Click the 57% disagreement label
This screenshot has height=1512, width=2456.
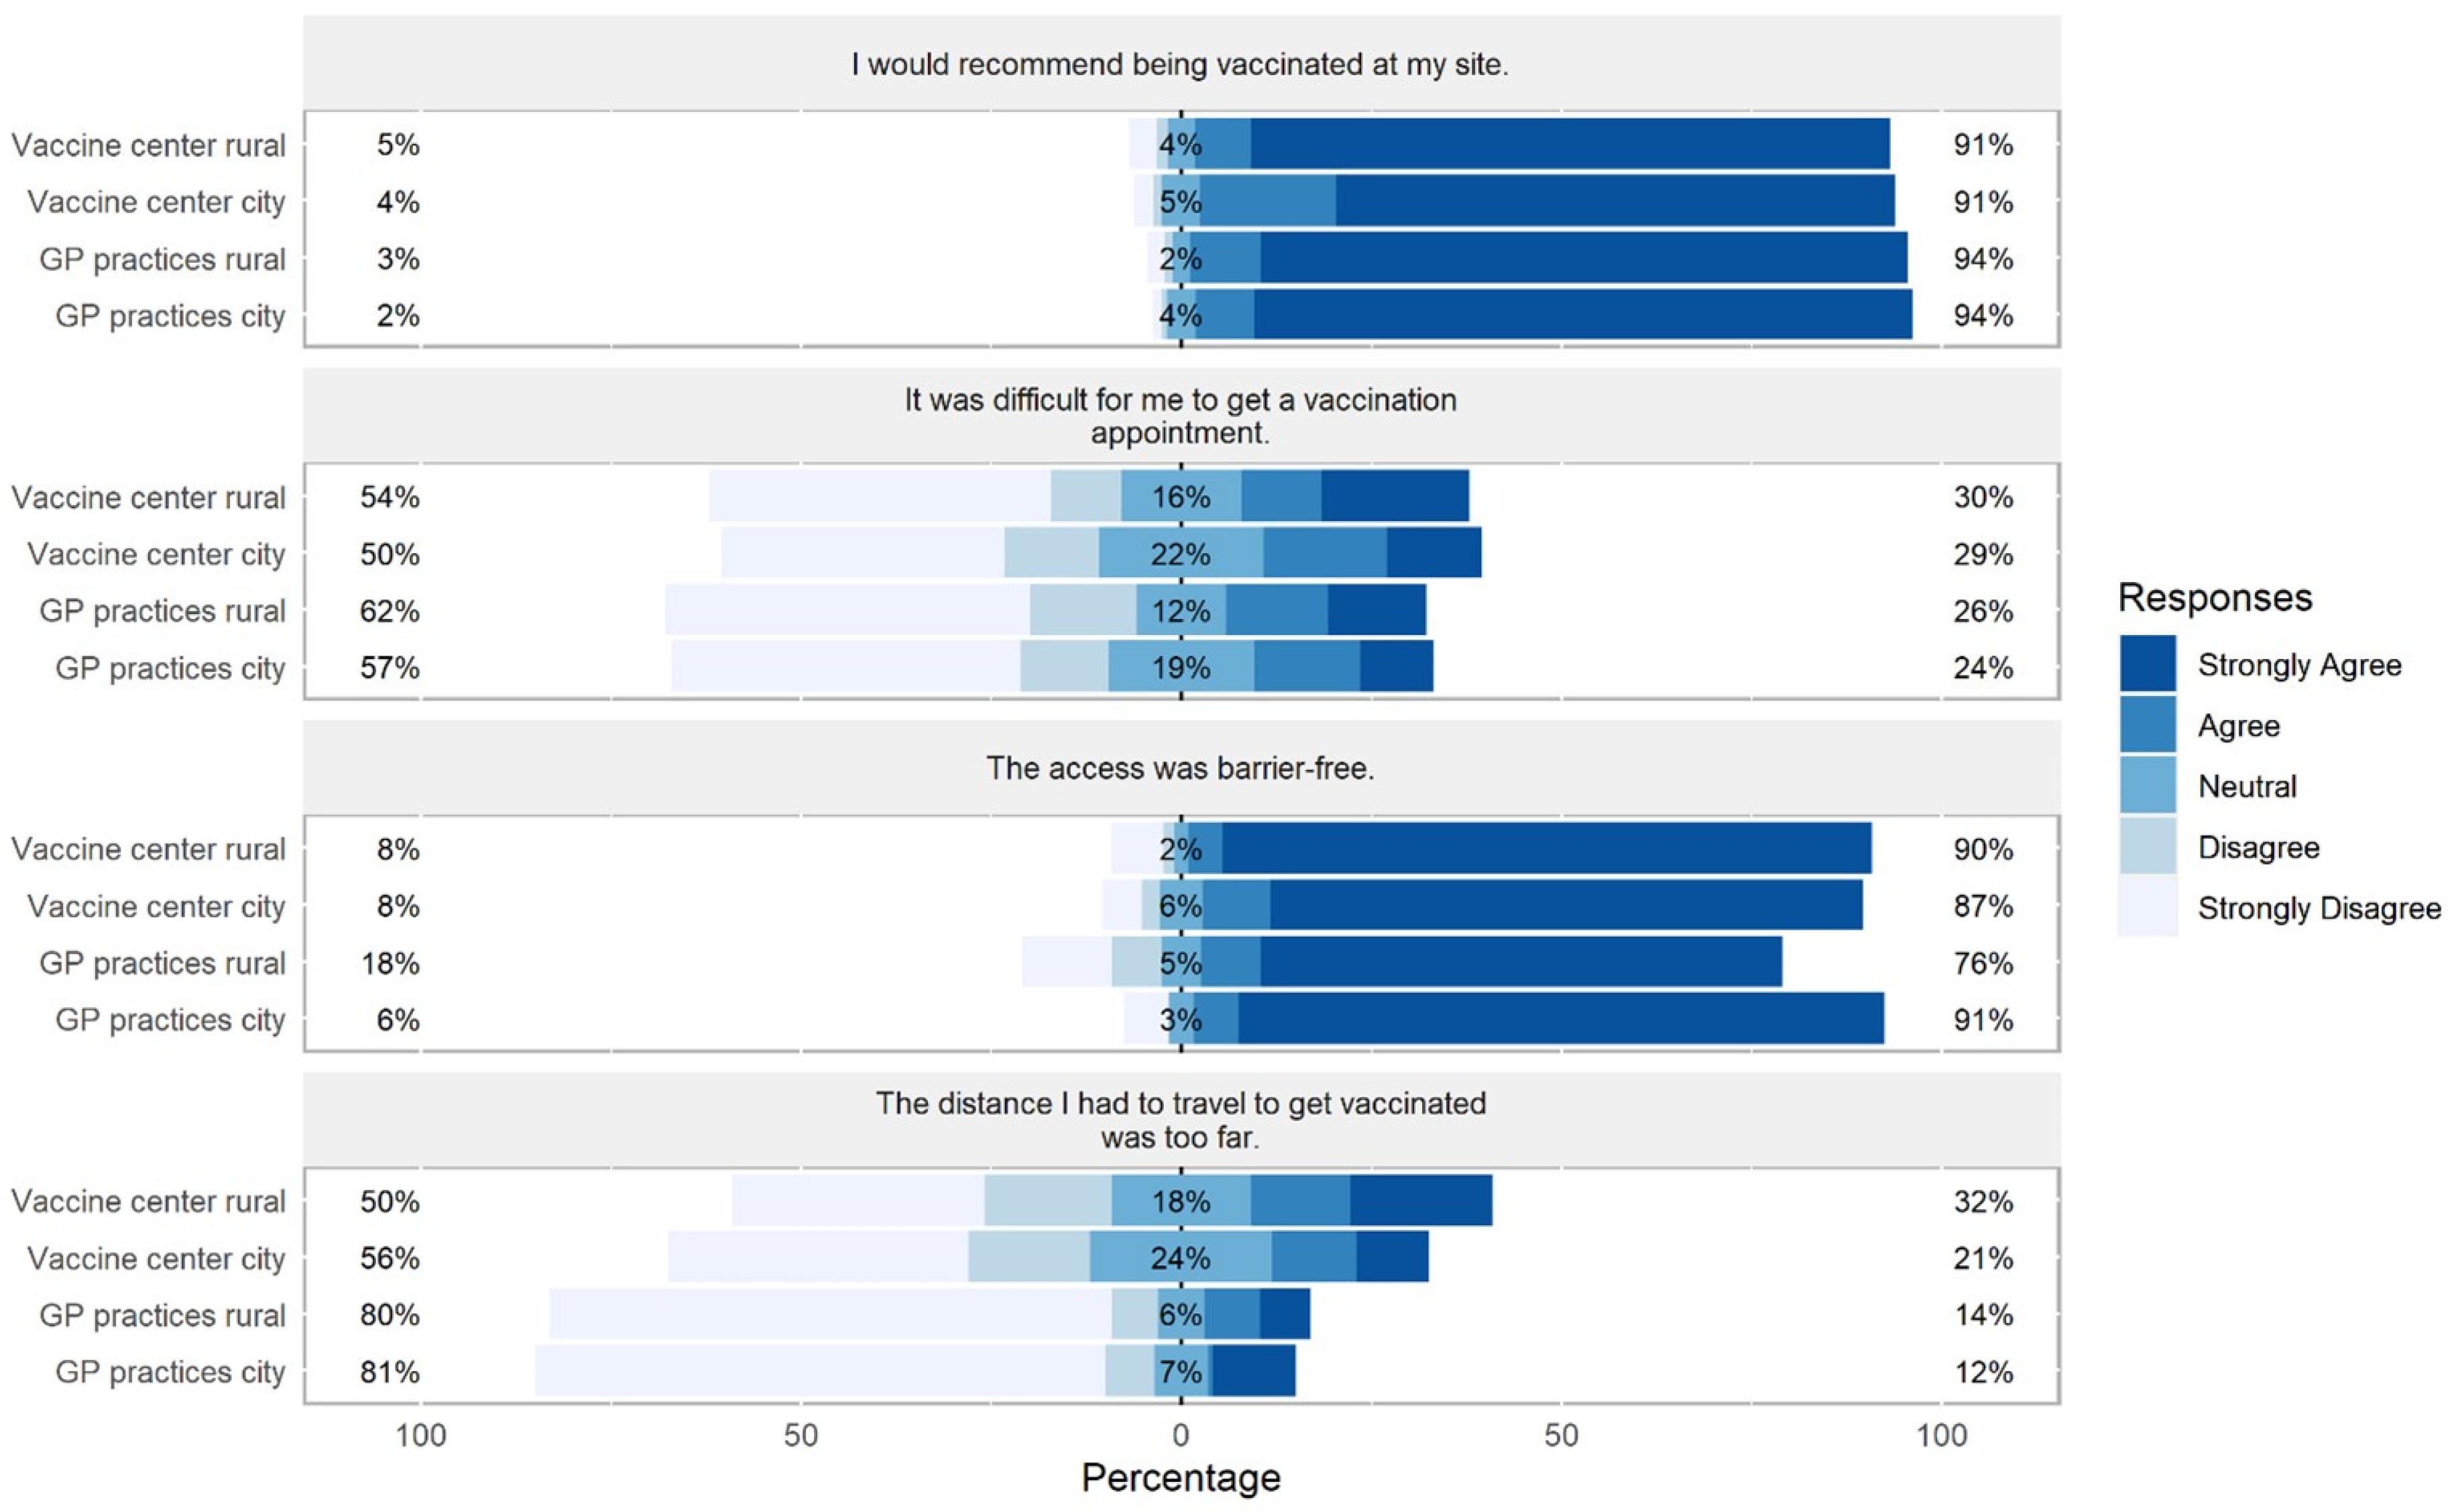point(390,668)
